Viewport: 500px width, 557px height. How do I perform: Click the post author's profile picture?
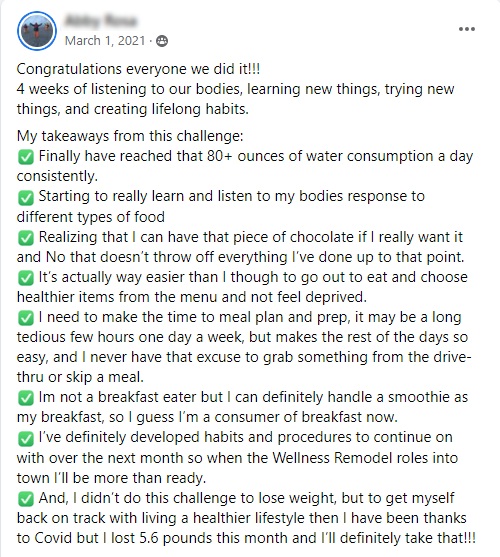tap(37, 31)
